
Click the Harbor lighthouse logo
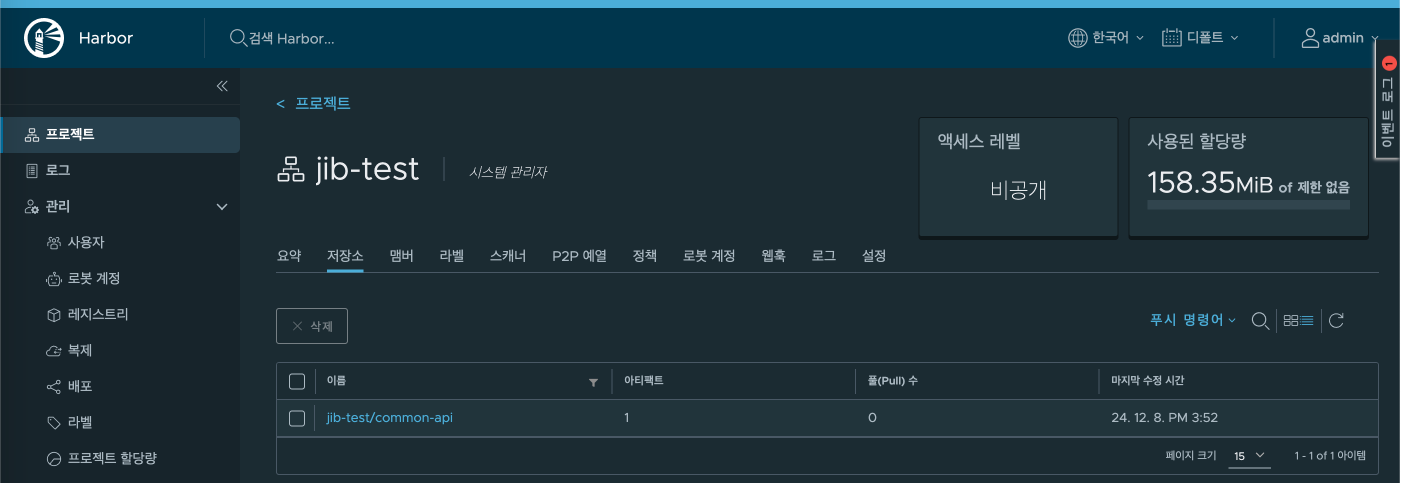43,38
